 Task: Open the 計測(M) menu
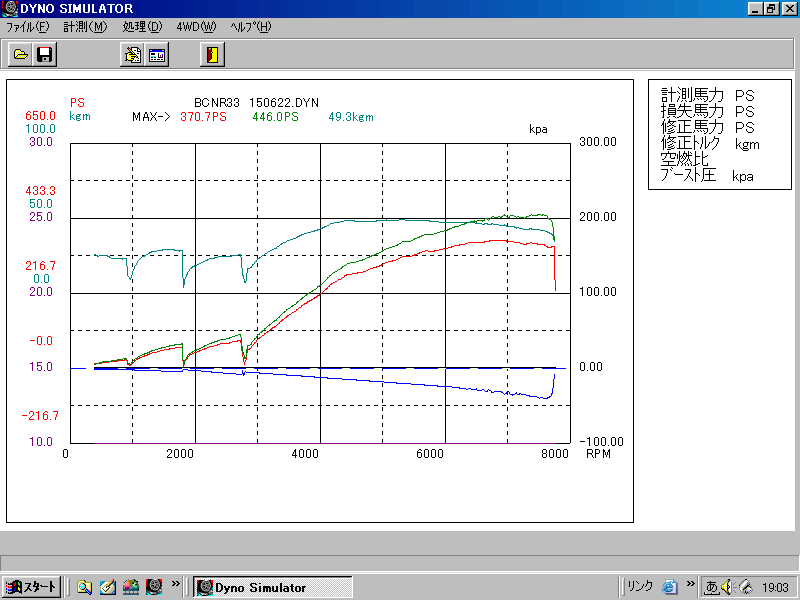tap(85, 27)
